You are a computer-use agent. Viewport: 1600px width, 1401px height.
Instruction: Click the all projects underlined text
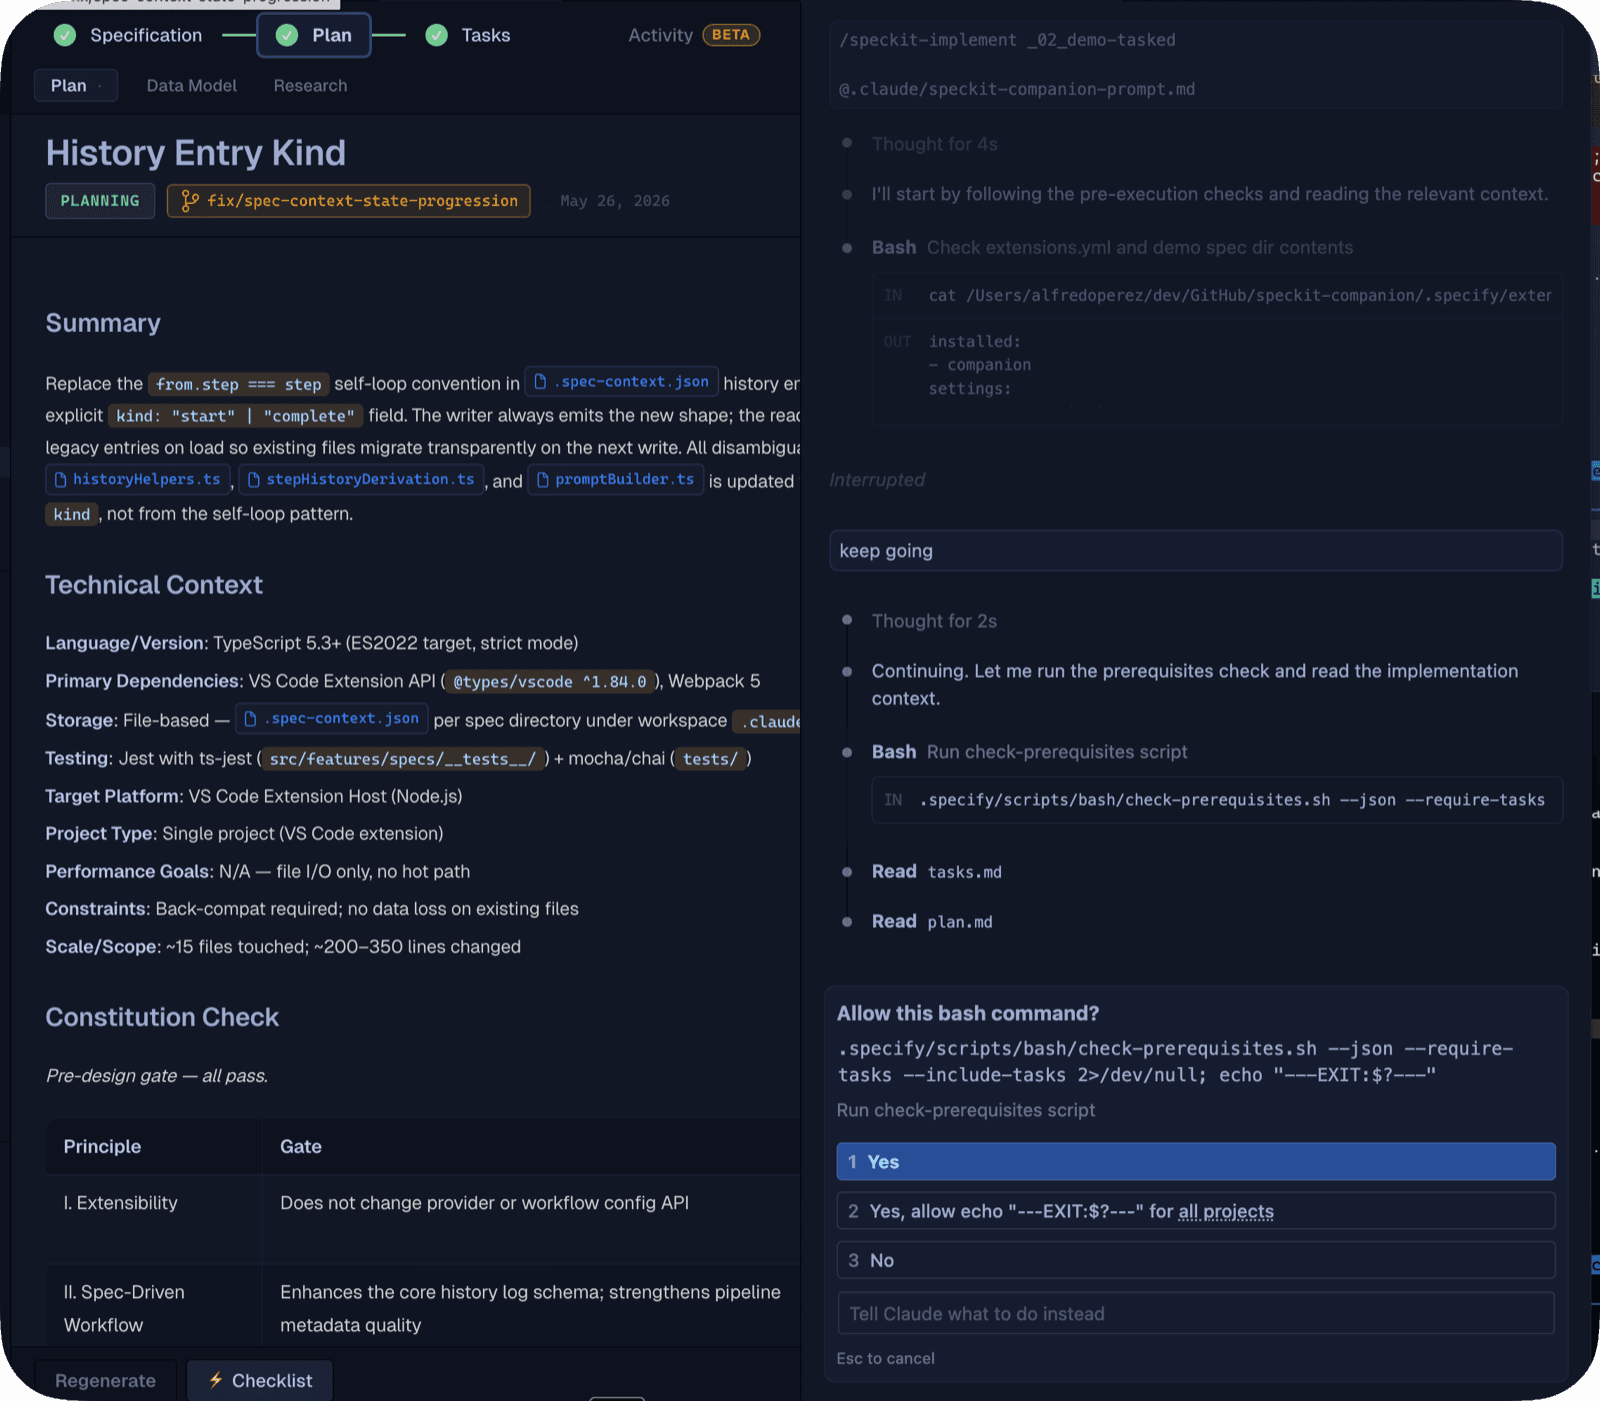[x=1226, y=1211]
